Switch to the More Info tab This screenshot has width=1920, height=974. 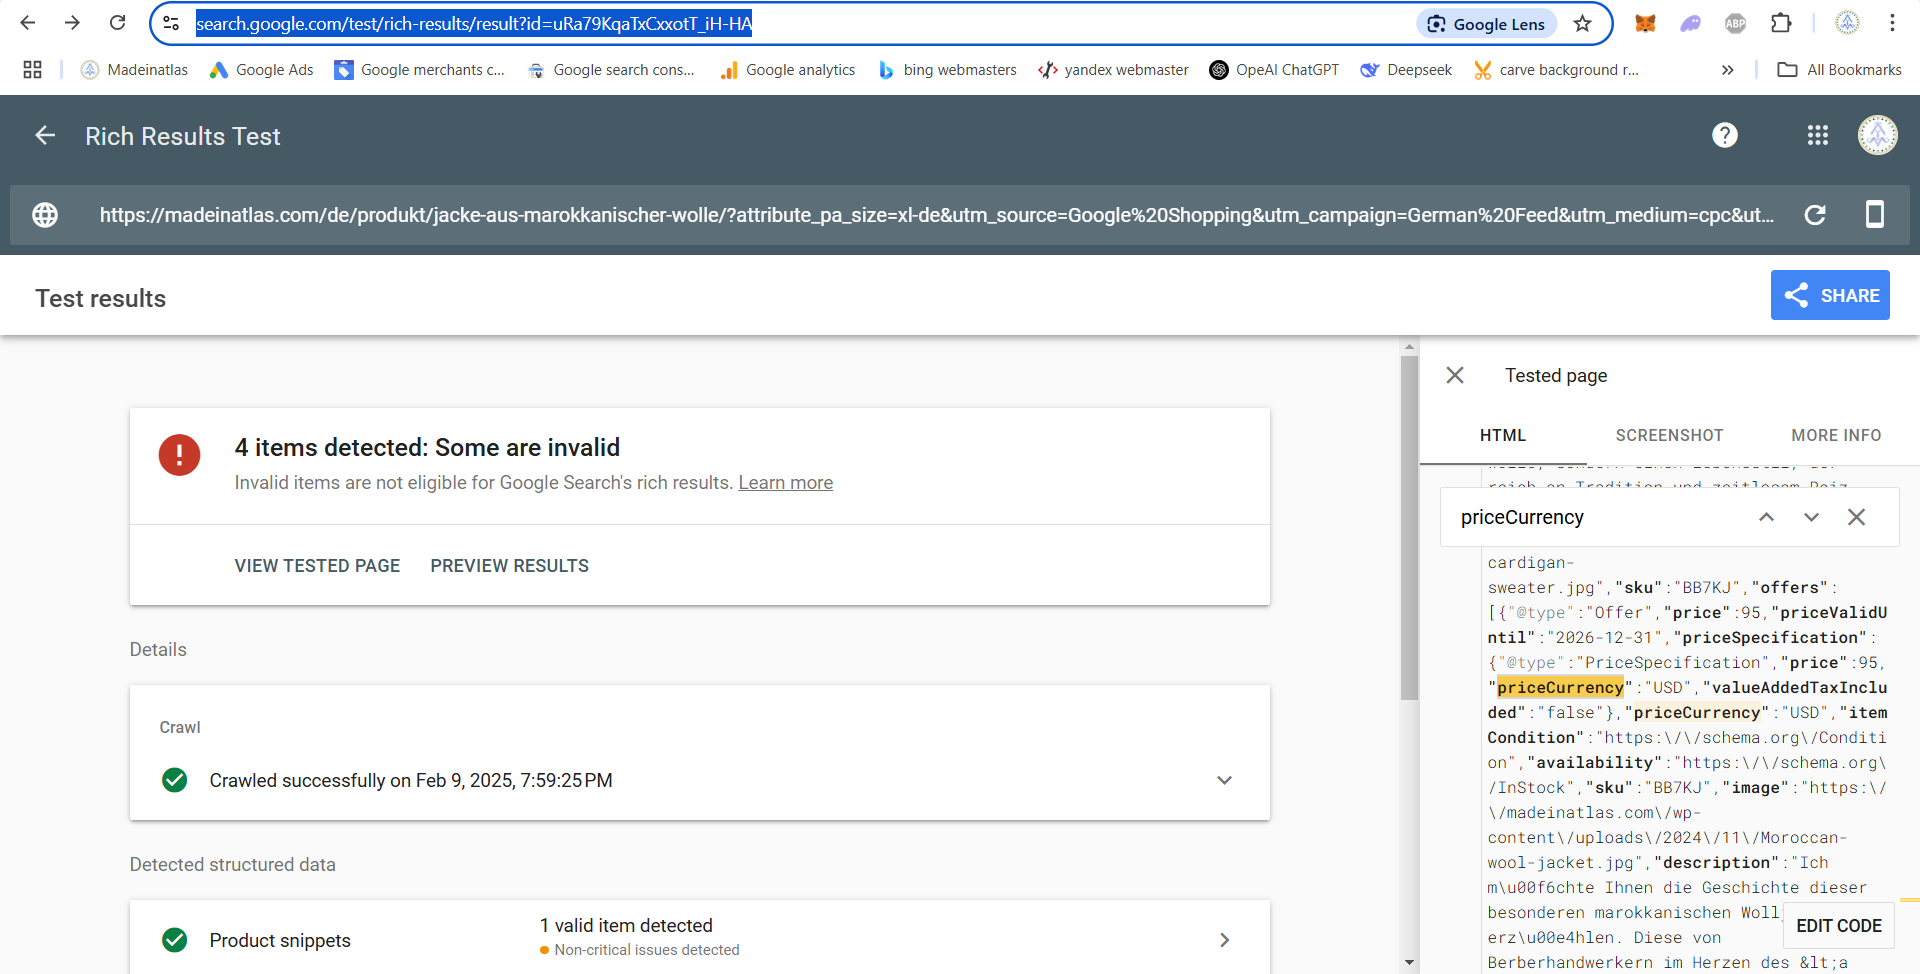tap(1836, 436)
